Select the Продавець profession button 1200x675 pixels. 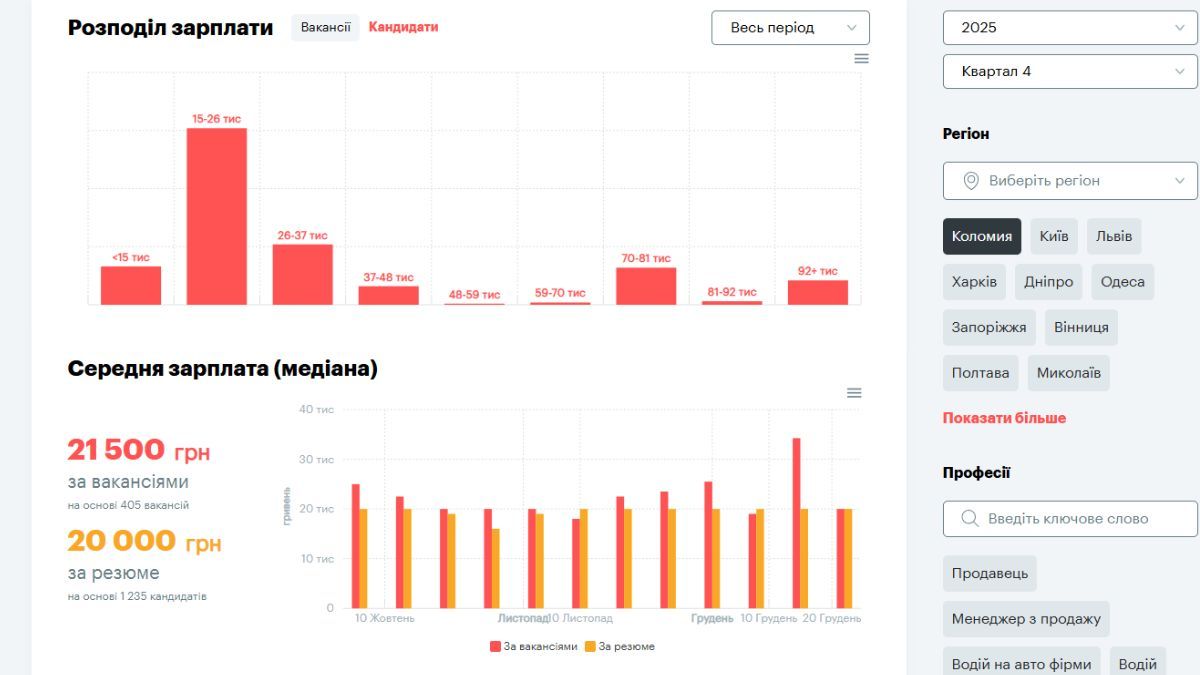pyautogui.click(x=989, y=574)
